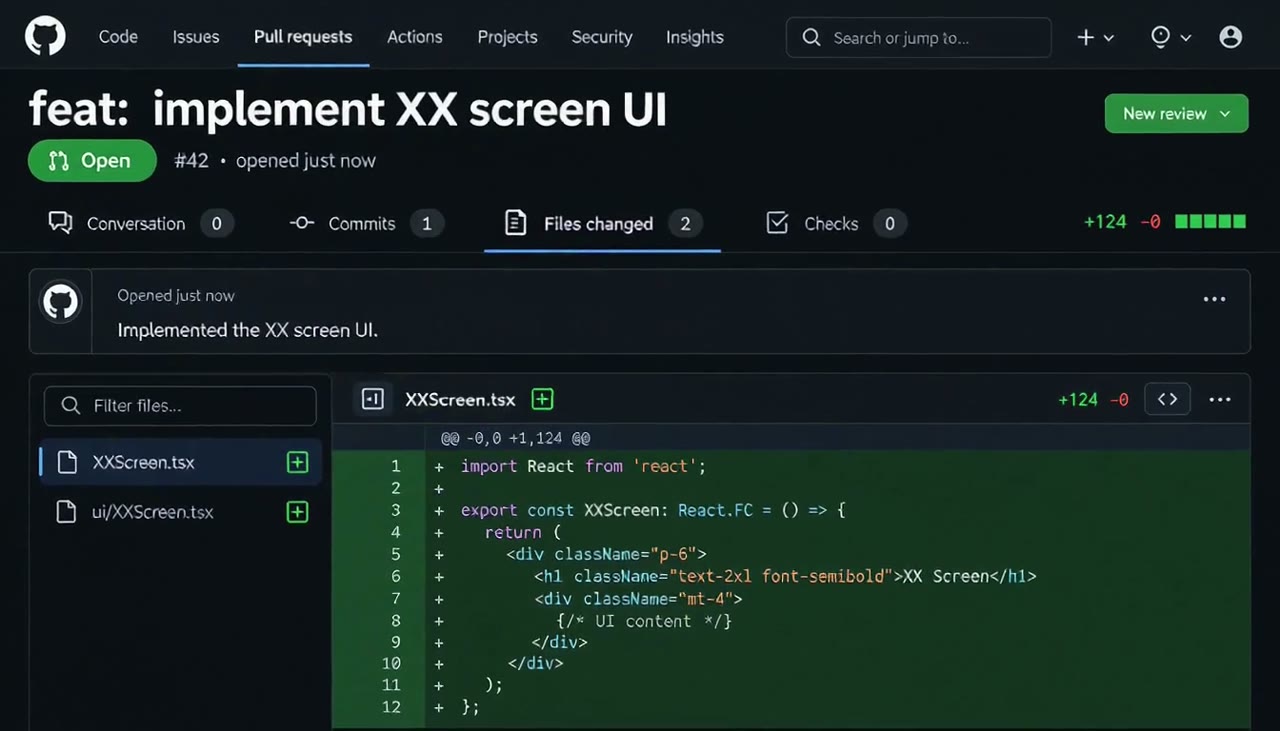Open the XXScreen.tsx file options ellipsis menu

(x=1220, y=399)
